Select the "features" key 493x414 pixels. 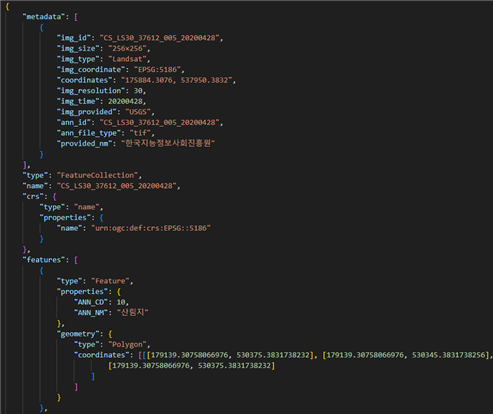click(44, 260)
